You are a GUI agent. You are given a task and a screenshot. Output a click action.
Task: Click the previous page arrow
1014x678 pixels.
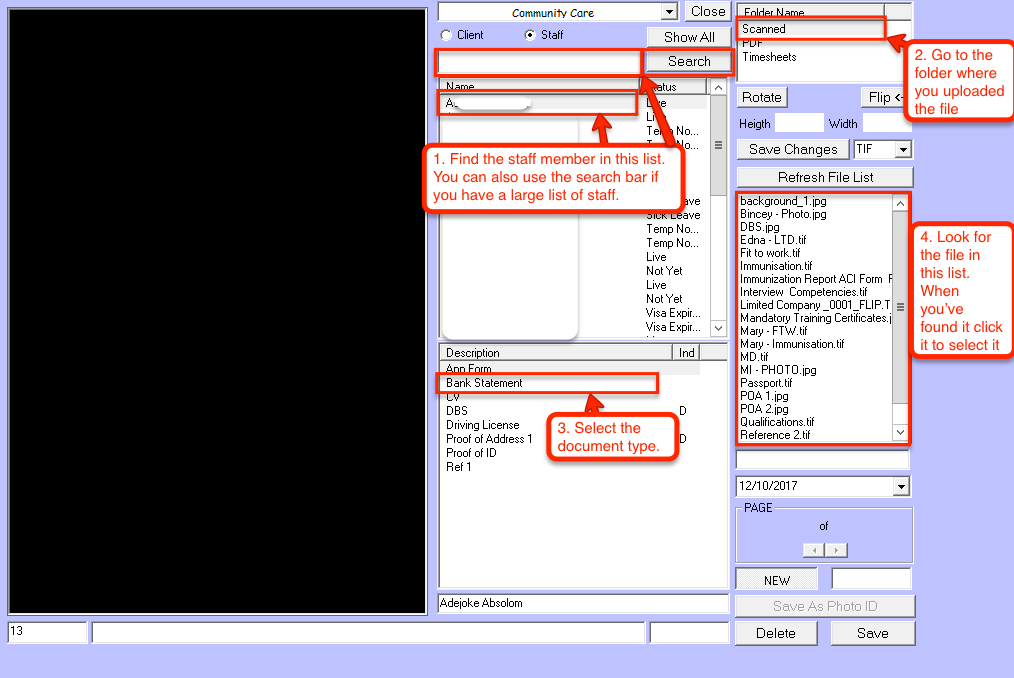[813, 550]
